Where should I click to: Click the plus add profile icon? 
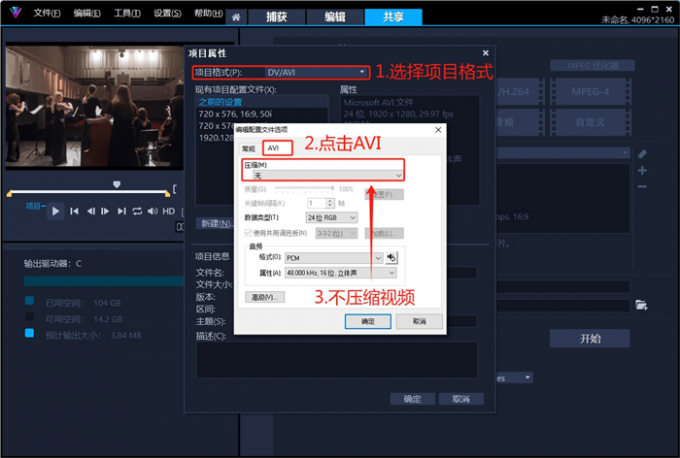(642, 170)
